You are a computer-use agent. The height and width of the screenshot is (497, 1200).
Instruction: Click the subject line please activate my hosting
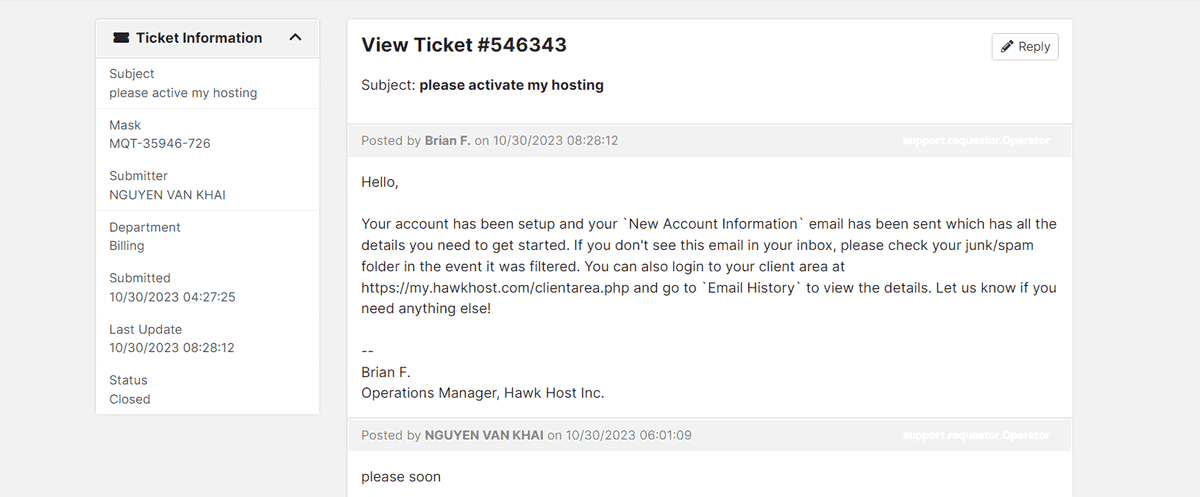coord(511,85)
